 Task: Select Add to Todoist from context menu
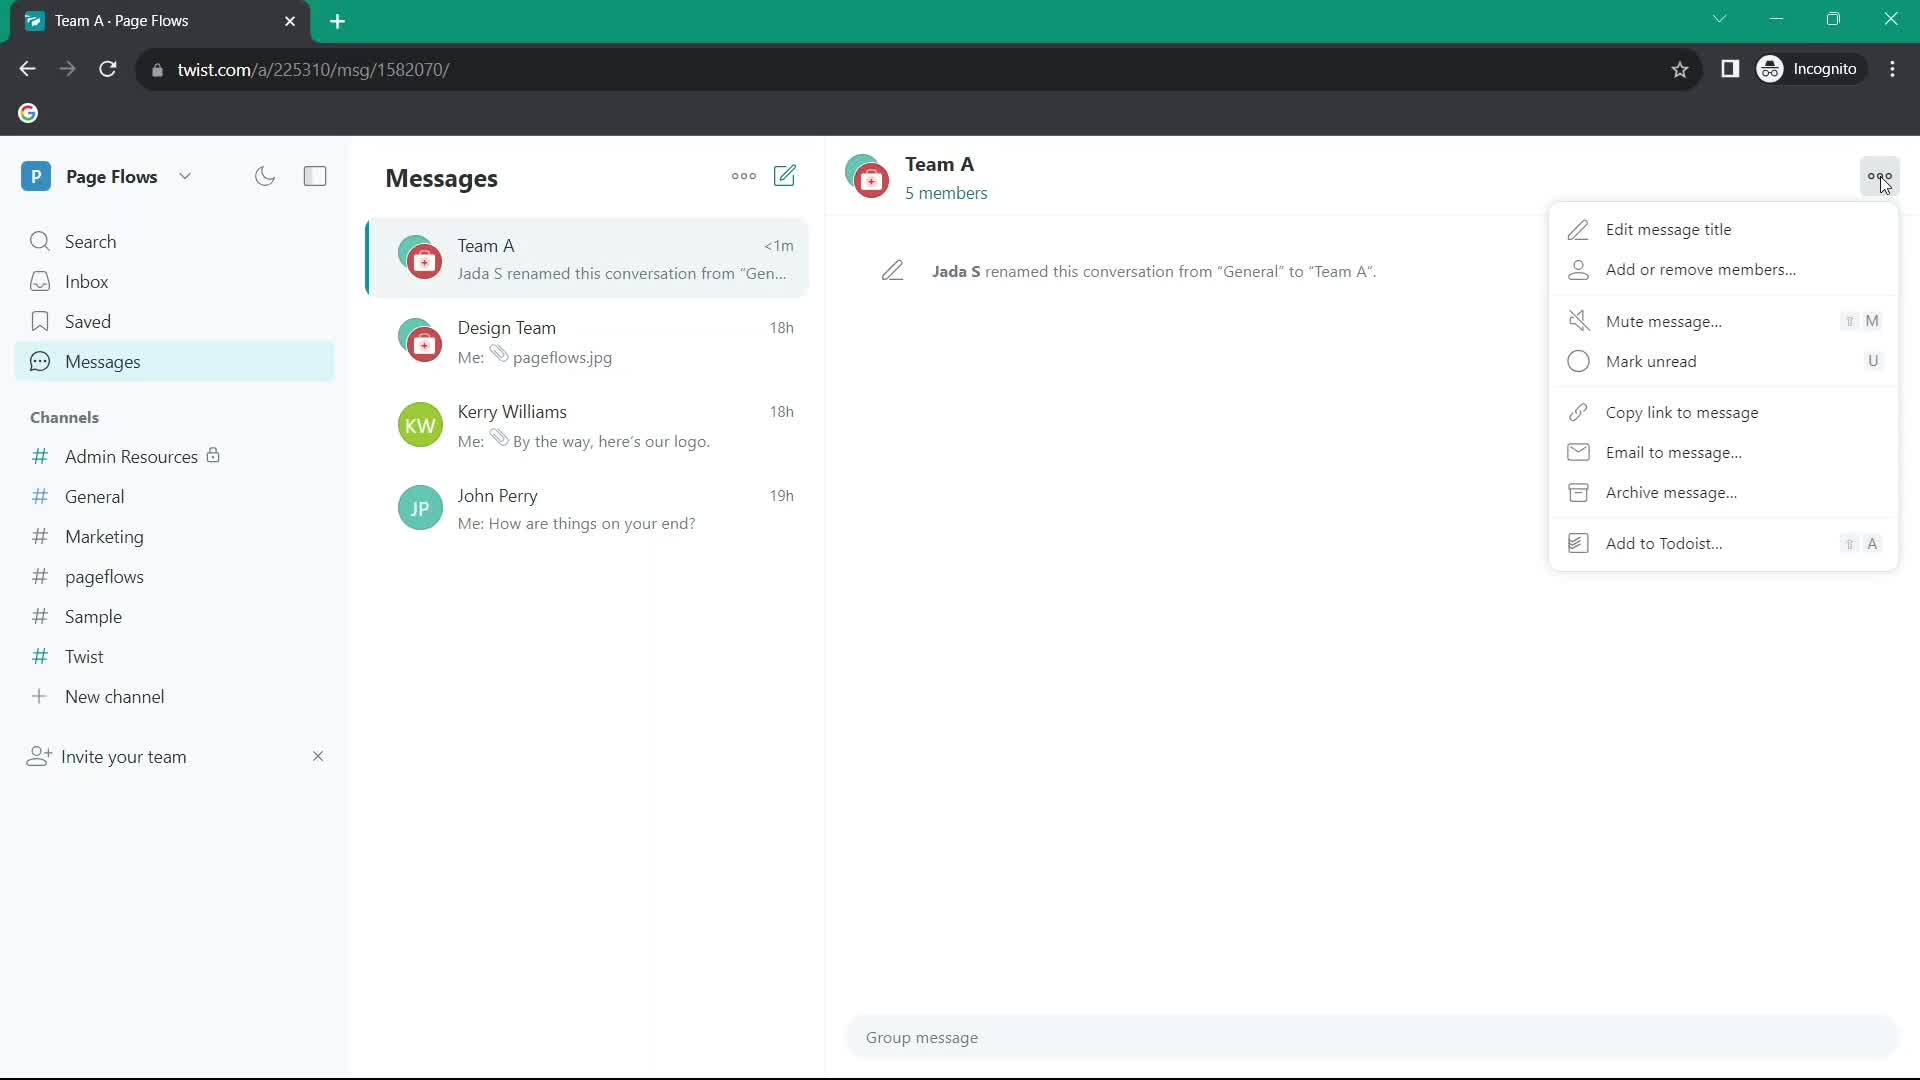pos(1664,543)
